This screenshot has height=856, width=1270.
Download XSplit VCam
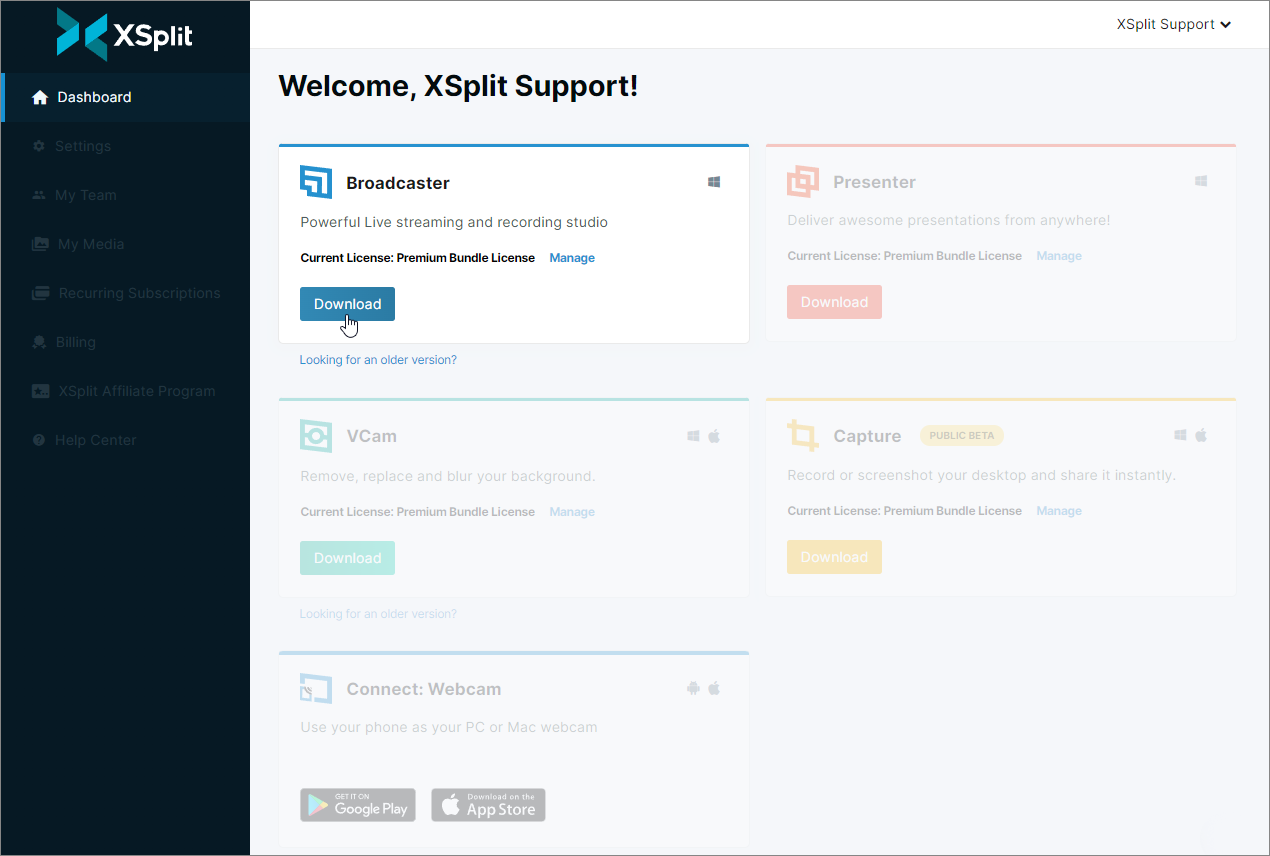tap(347, 558)
